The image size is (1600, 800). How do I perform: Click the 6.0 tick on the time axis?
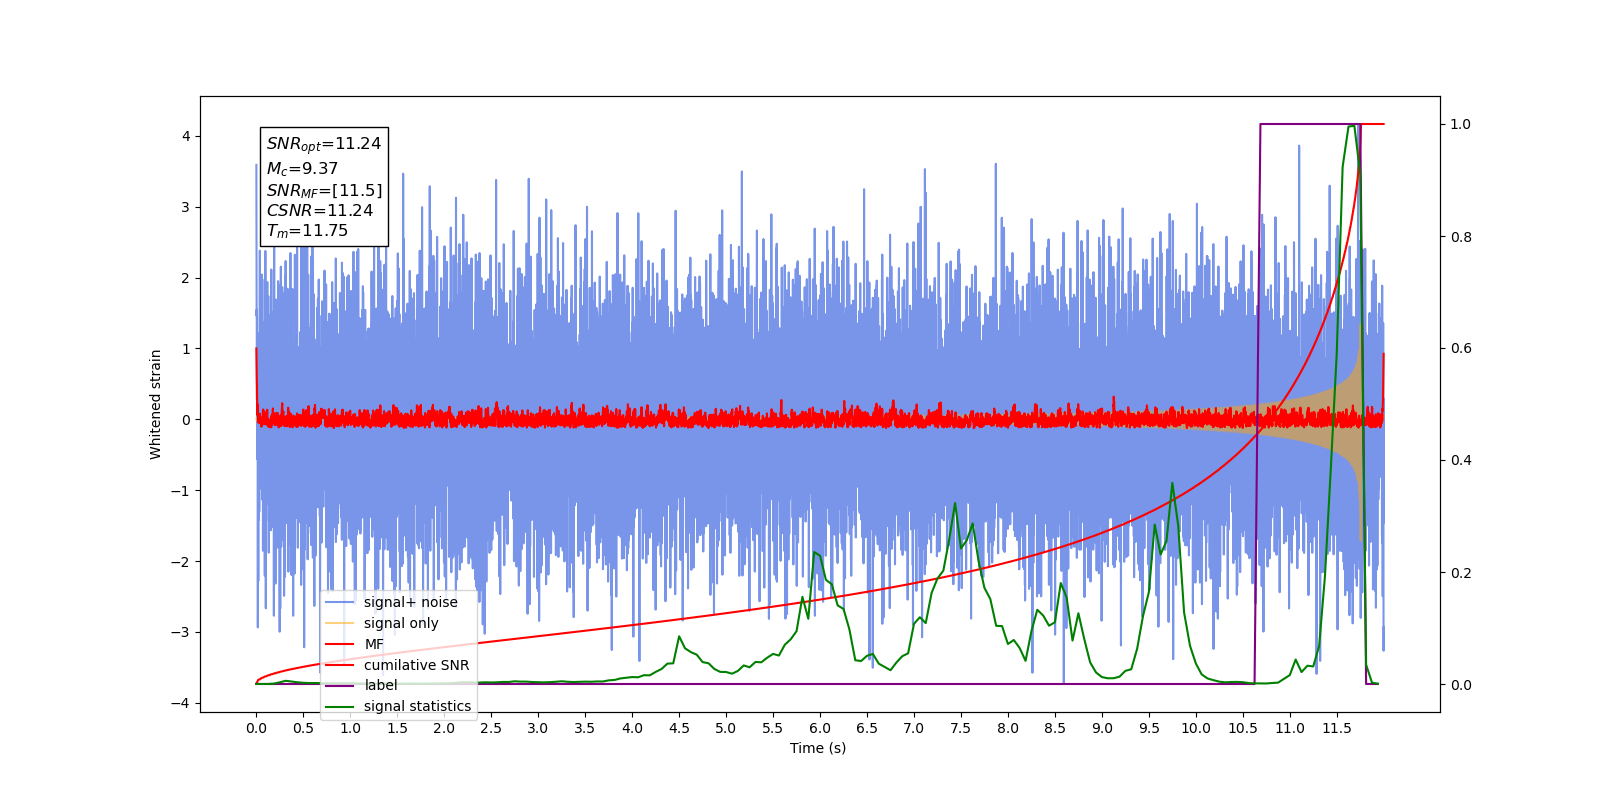(820, 728)
